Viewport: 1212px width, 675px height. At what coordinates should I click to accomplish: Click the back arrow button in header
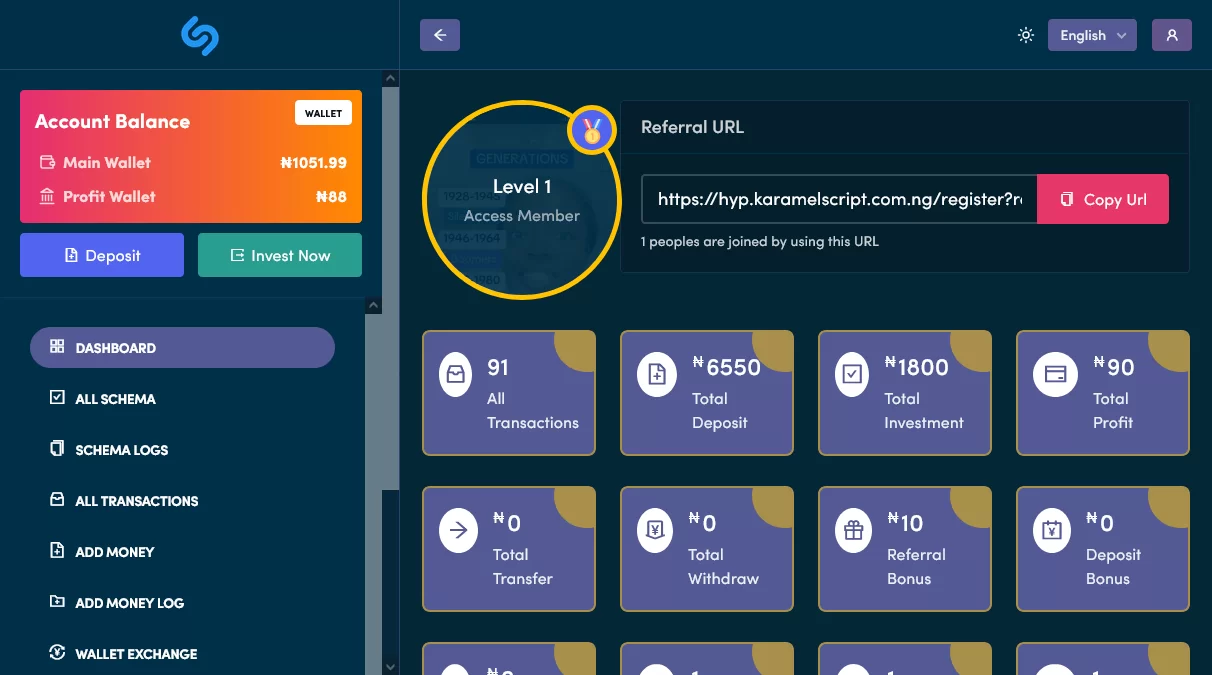pyautogui.click(x=440, y=35)
